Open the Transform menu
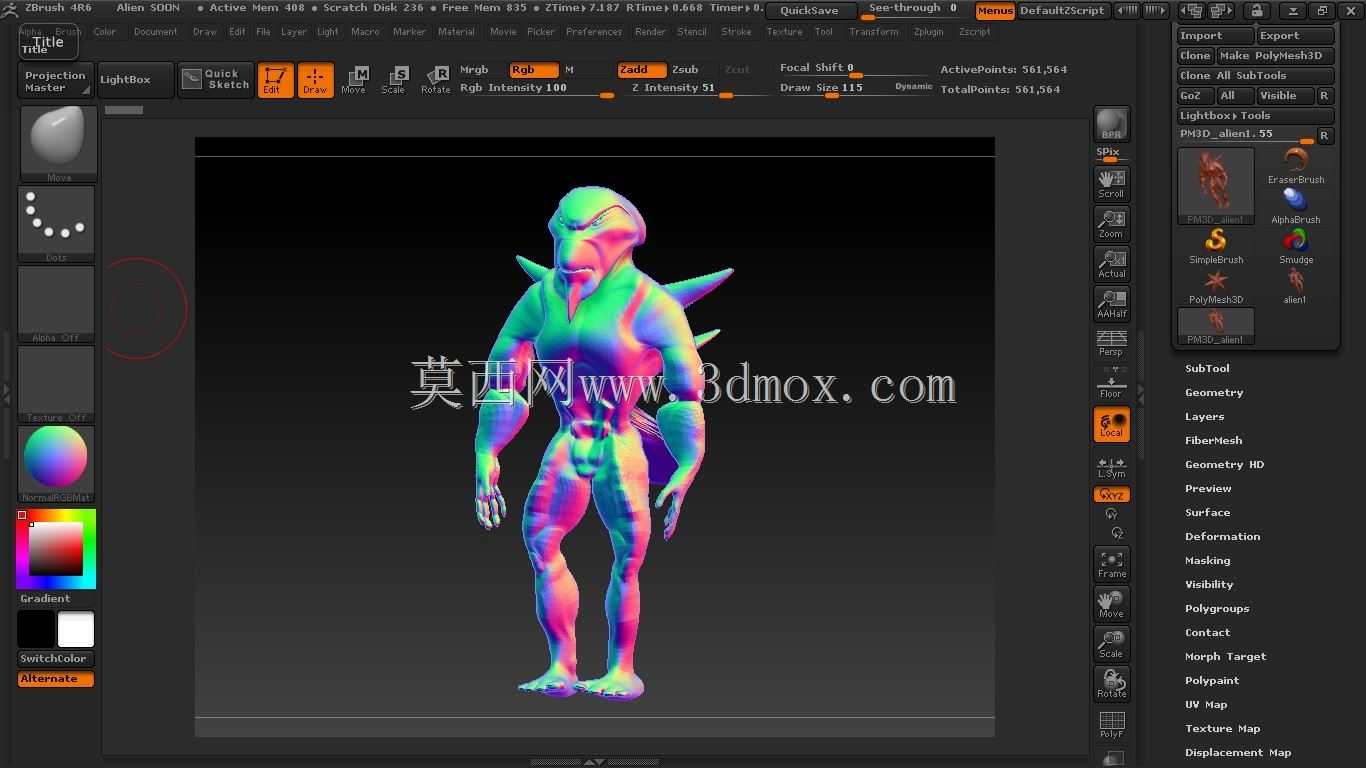 click(873, 32)
